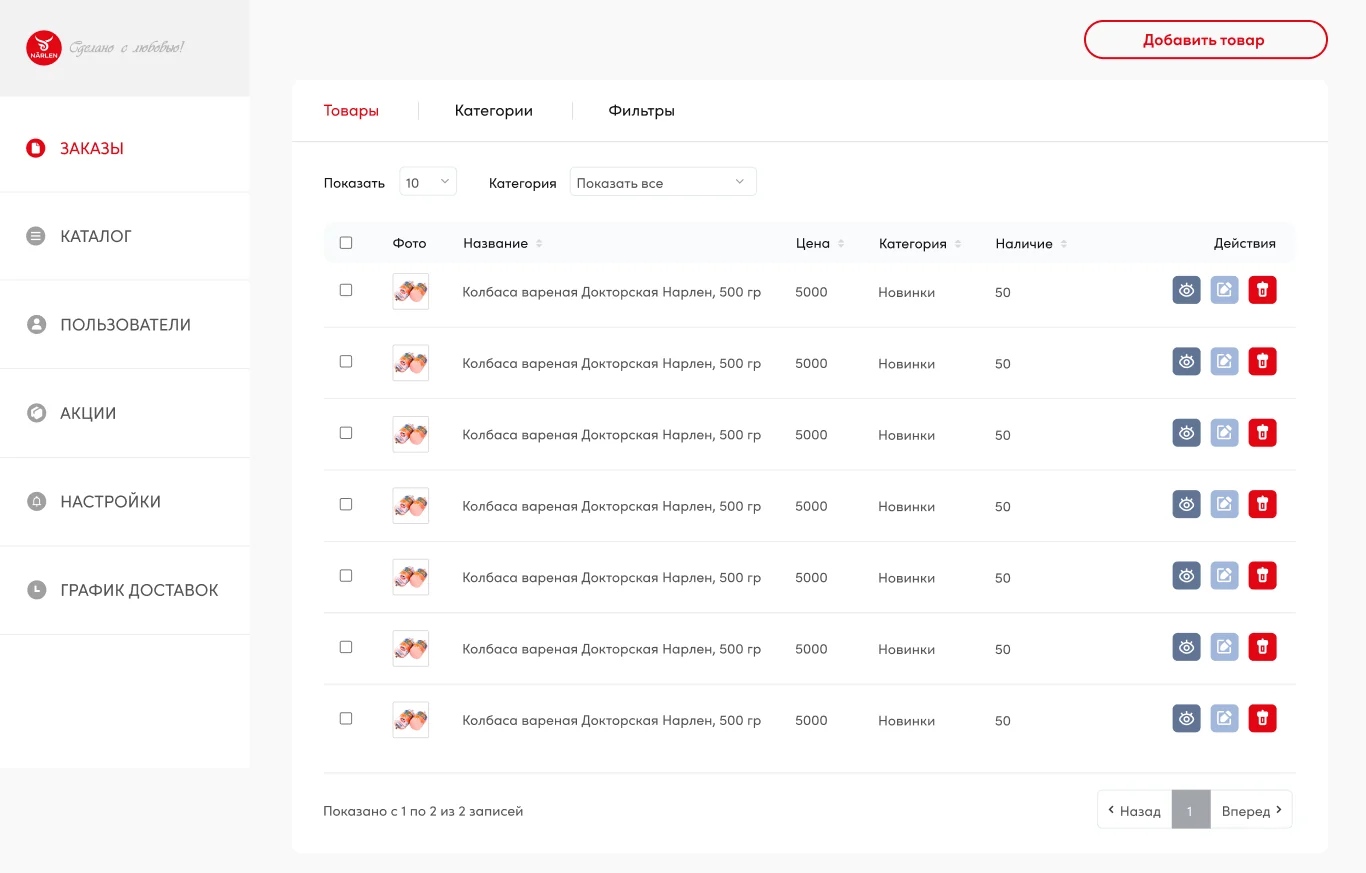1366x873 pixels.
Task: Click the red Заказы sidebar icon
Action: click(x=36, y=148)
